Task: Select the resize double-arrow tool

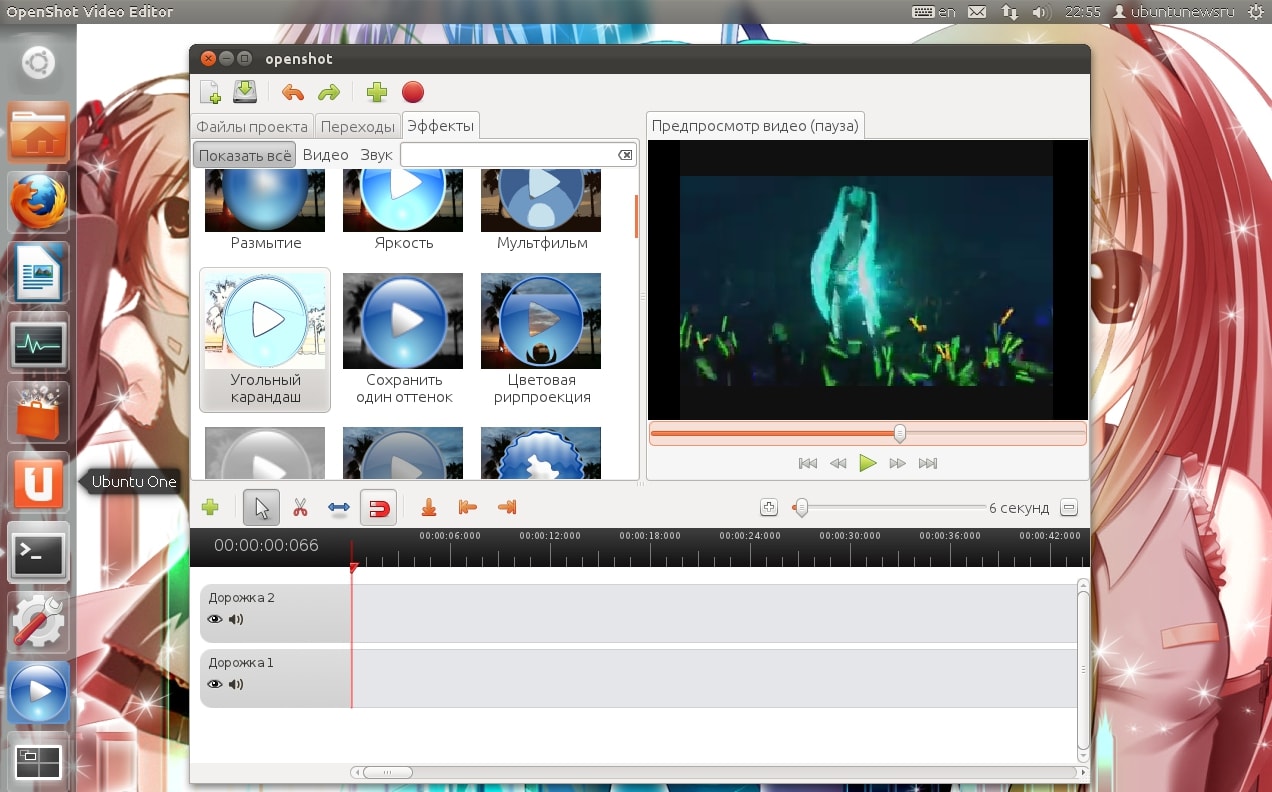Action: point(339,508)
